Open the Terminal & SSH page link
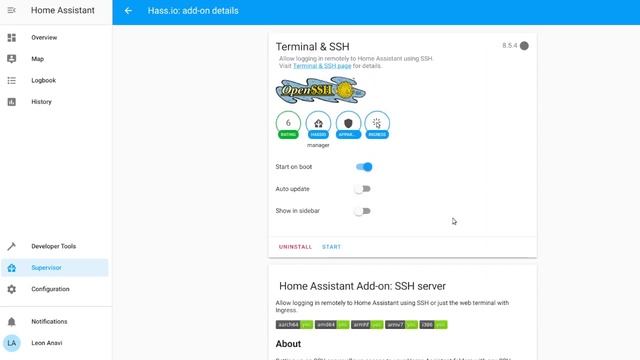Screen dimensions: 640x360 click(322, 66)
